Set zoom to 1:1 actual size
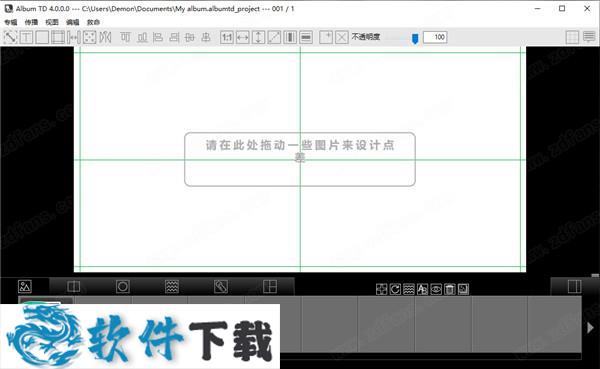 [227, 37]
